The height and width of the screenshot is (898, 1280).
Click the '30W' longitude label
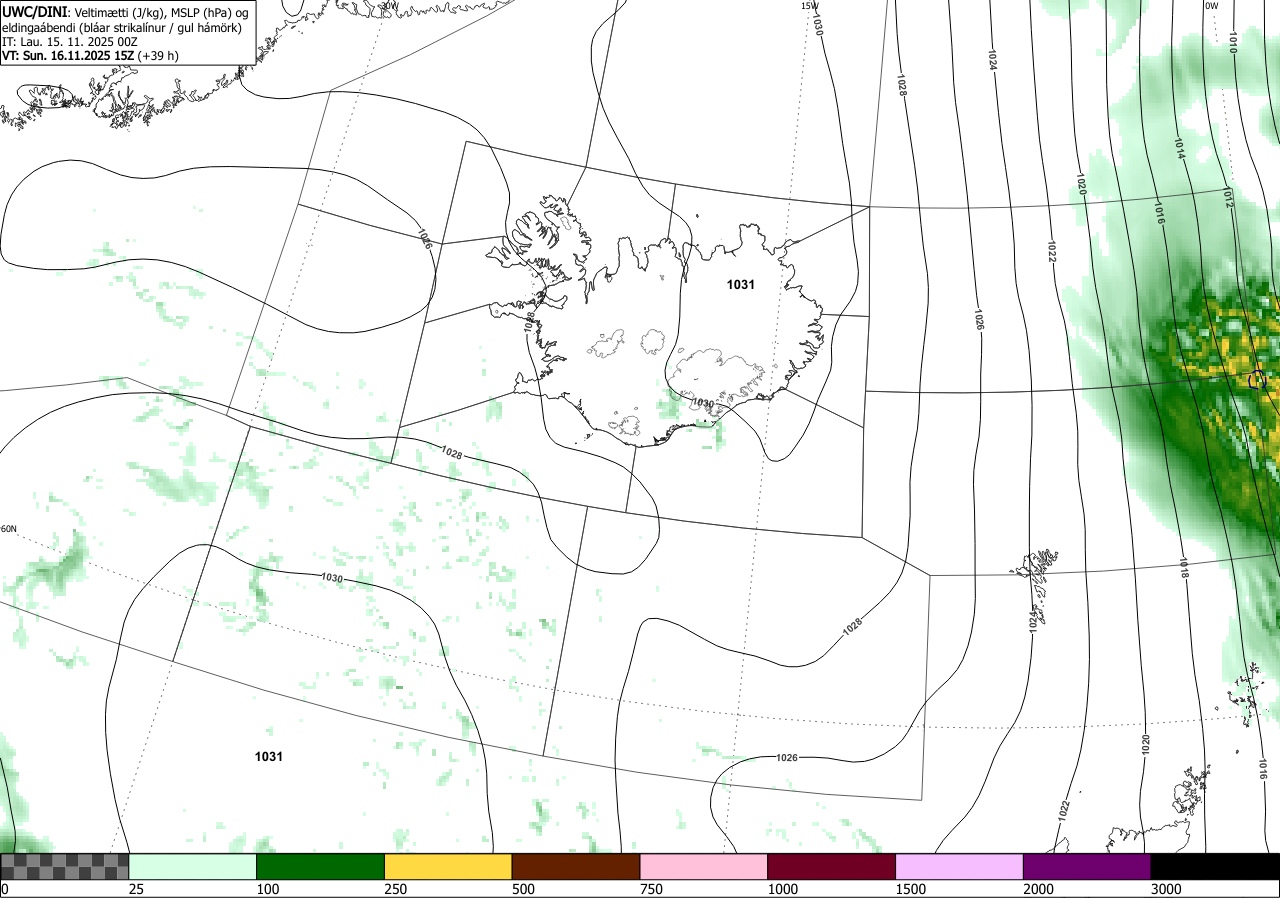click(x=390, y=5)
